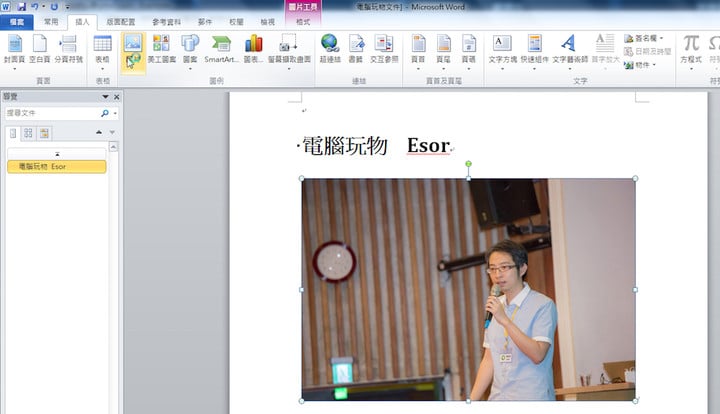The height and width of the screenshot is (414, 720).
Task: Click the highlighted Picture insert button
Action: point(133,52)
